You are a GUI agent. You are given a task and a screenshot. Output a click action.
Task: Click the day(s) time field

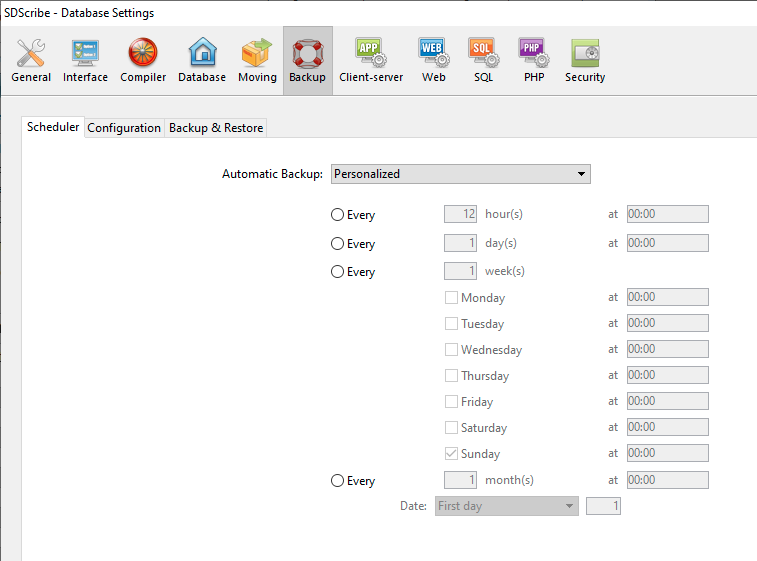[x=668, y=243]
